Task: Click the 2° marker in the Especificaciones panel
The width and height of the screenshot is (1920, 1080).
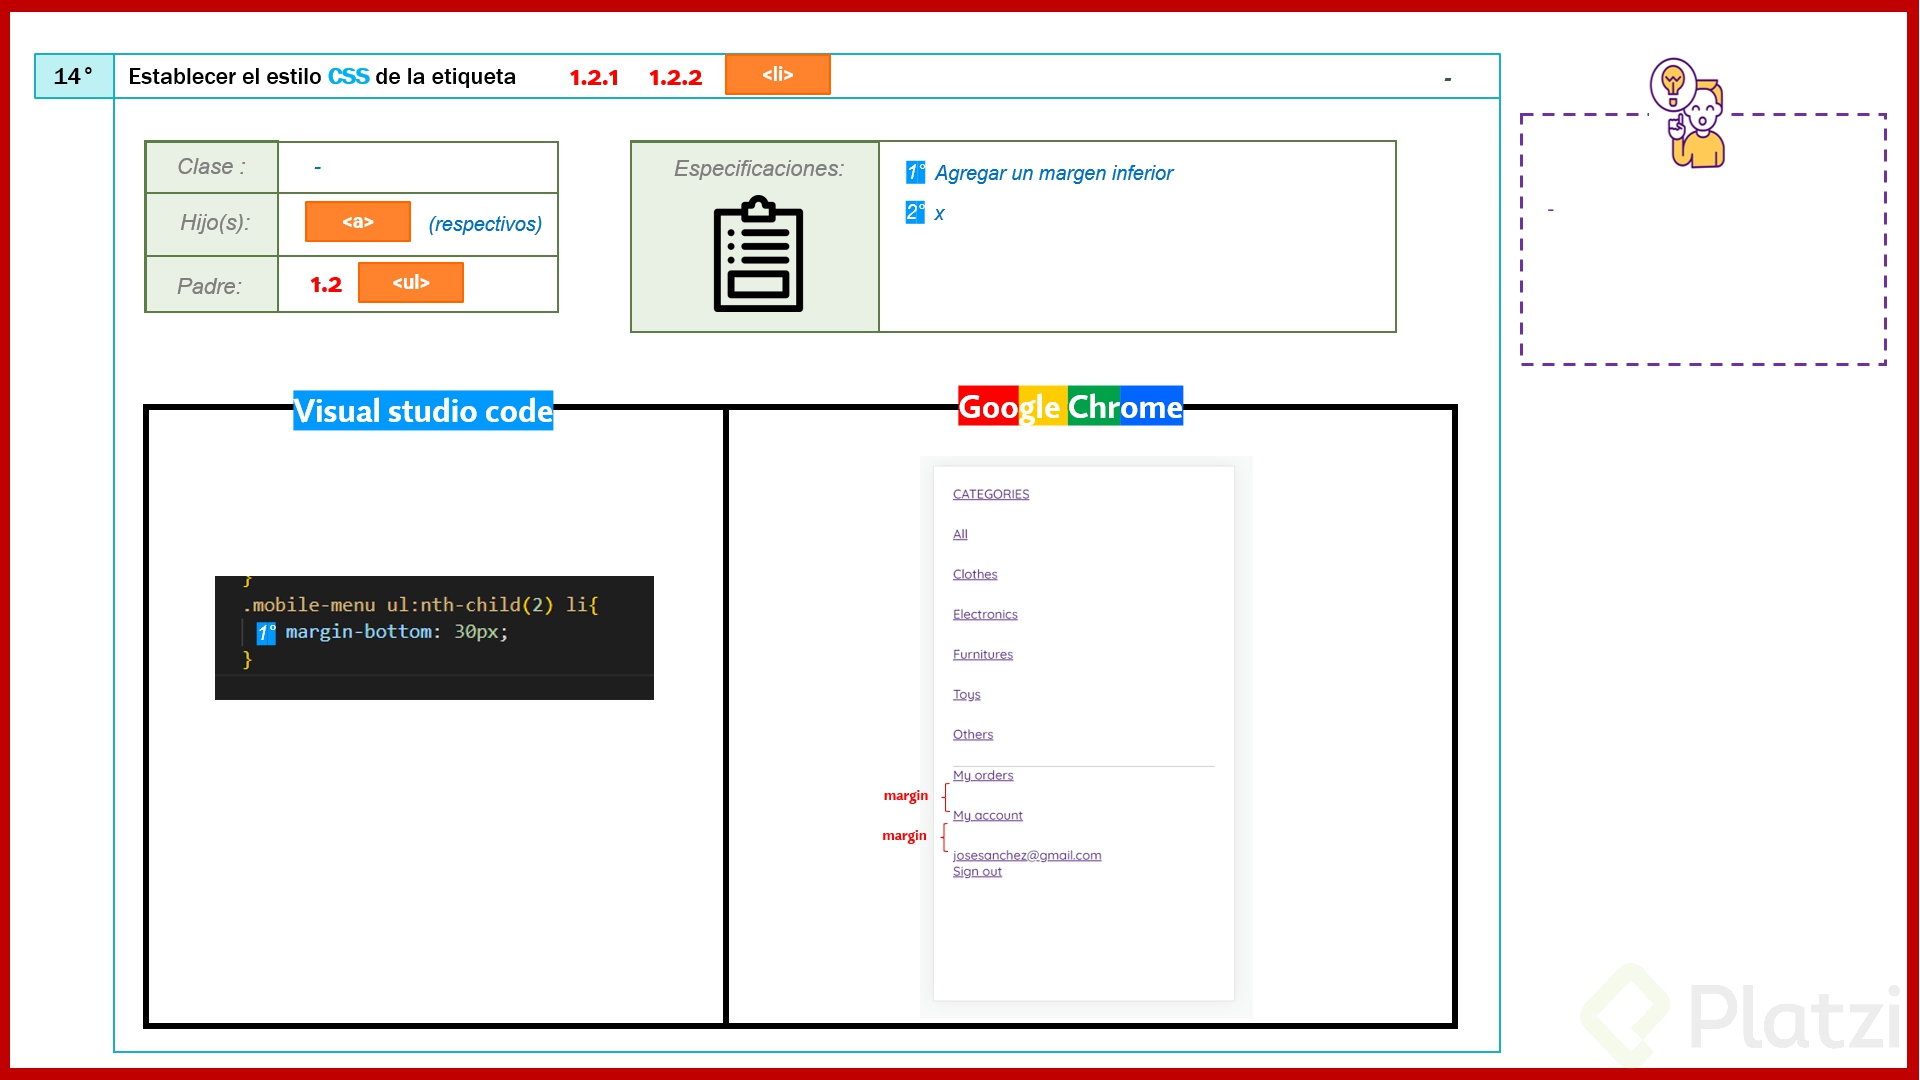Action: [x=915, y=212]
